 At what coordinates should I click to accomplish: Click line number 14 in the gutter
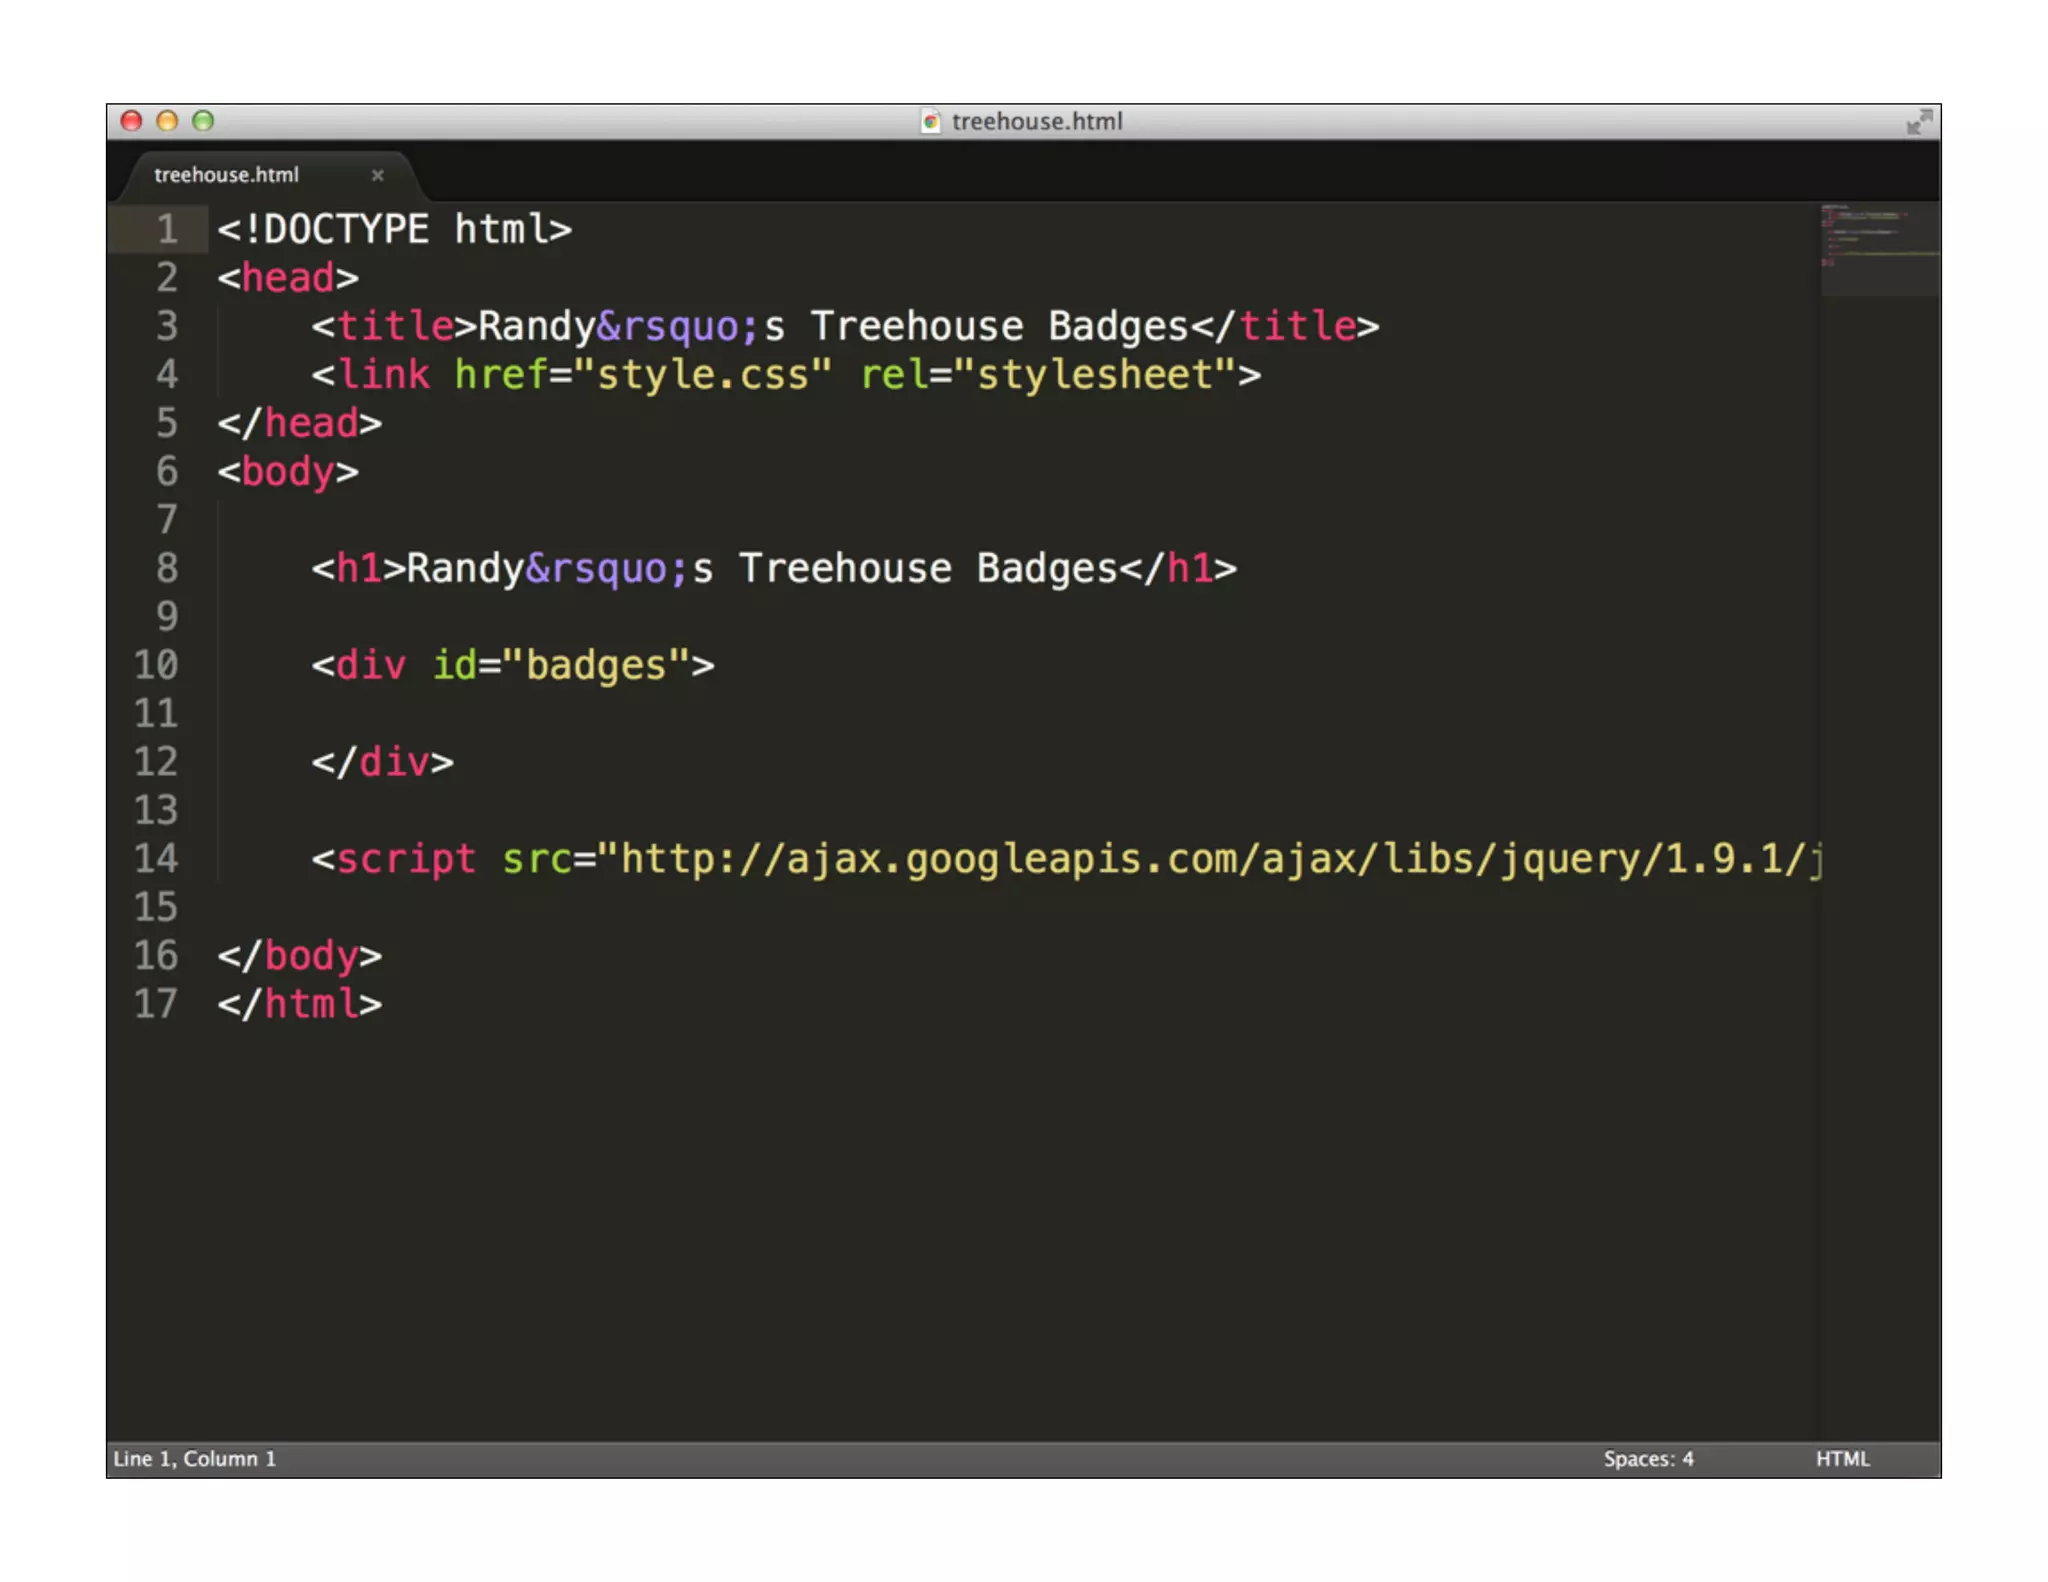tap(156, 859)
